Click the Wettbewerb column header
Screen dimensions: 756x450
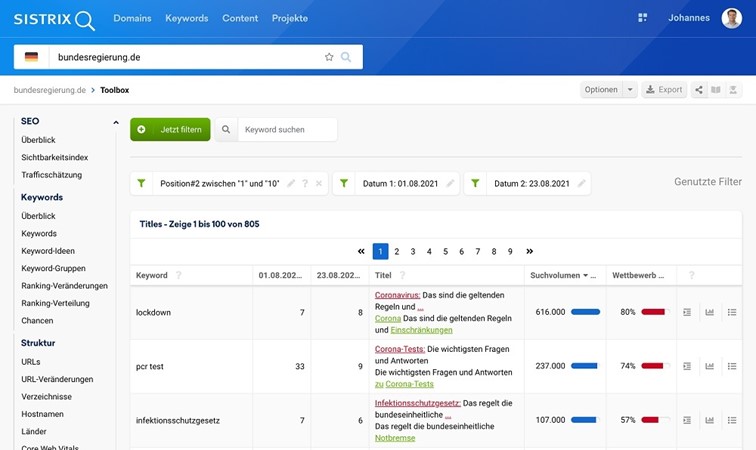point(637,275)
